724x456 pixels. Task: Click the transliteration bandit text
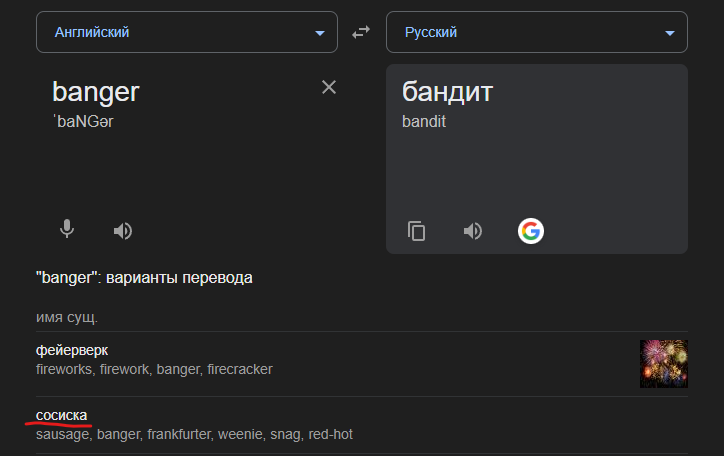point(424,121)
